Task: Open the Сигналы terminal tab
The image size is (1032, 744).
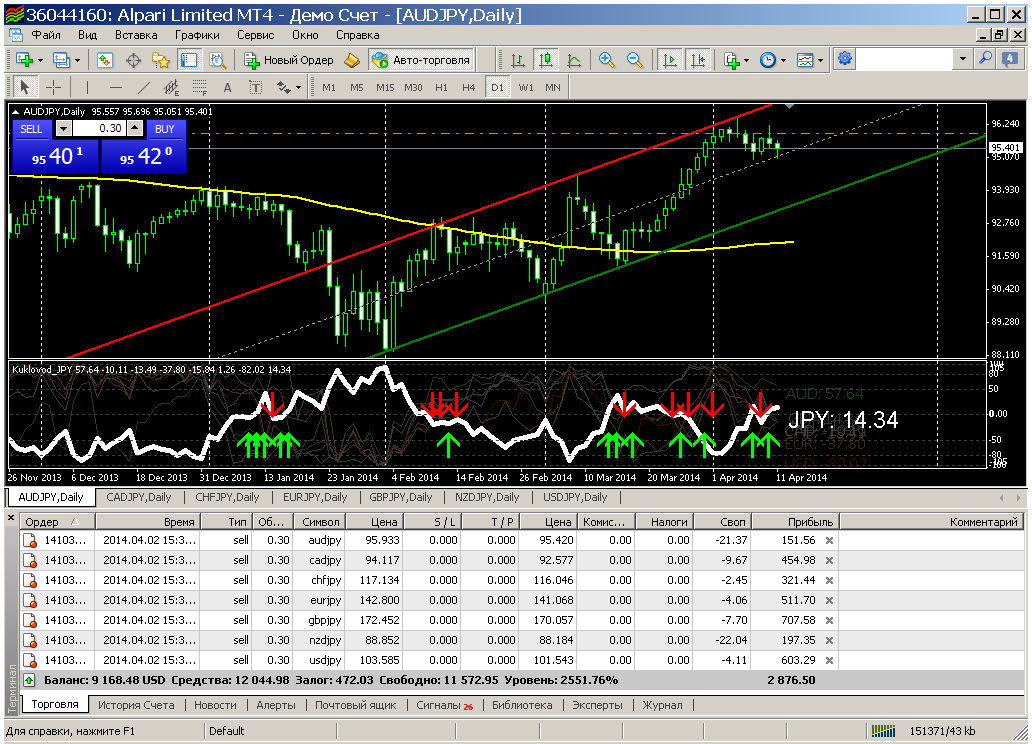Action: point(444,704)
